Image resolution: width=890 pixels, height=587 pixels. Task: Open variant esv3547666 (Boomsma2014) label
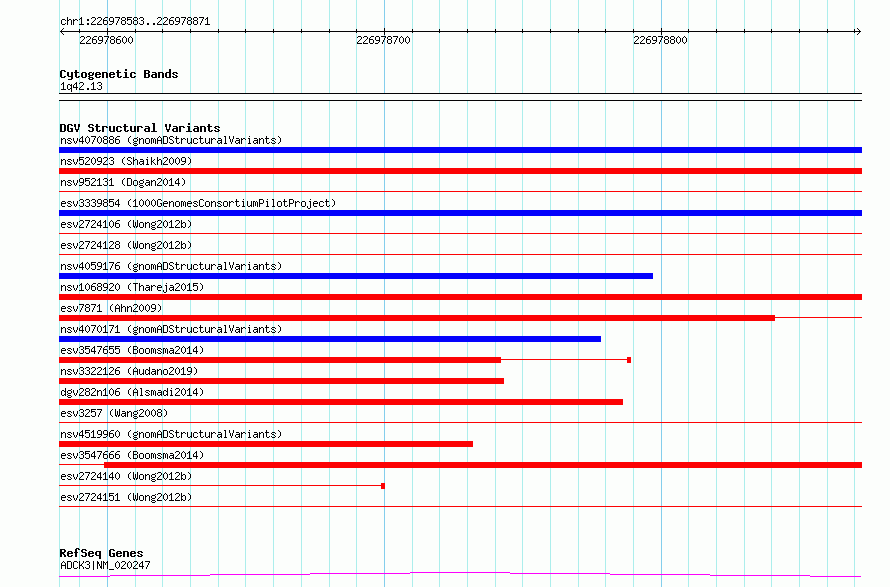pos(132,455)
